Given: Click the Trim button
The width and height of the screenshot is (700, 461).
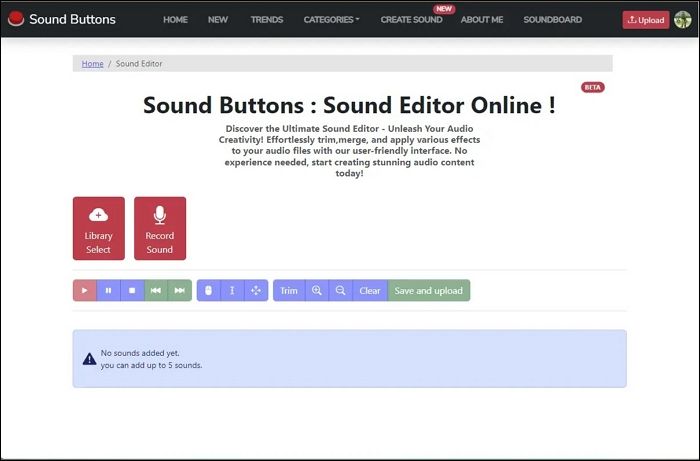Looking at the screenshot, I should point(289,291).
